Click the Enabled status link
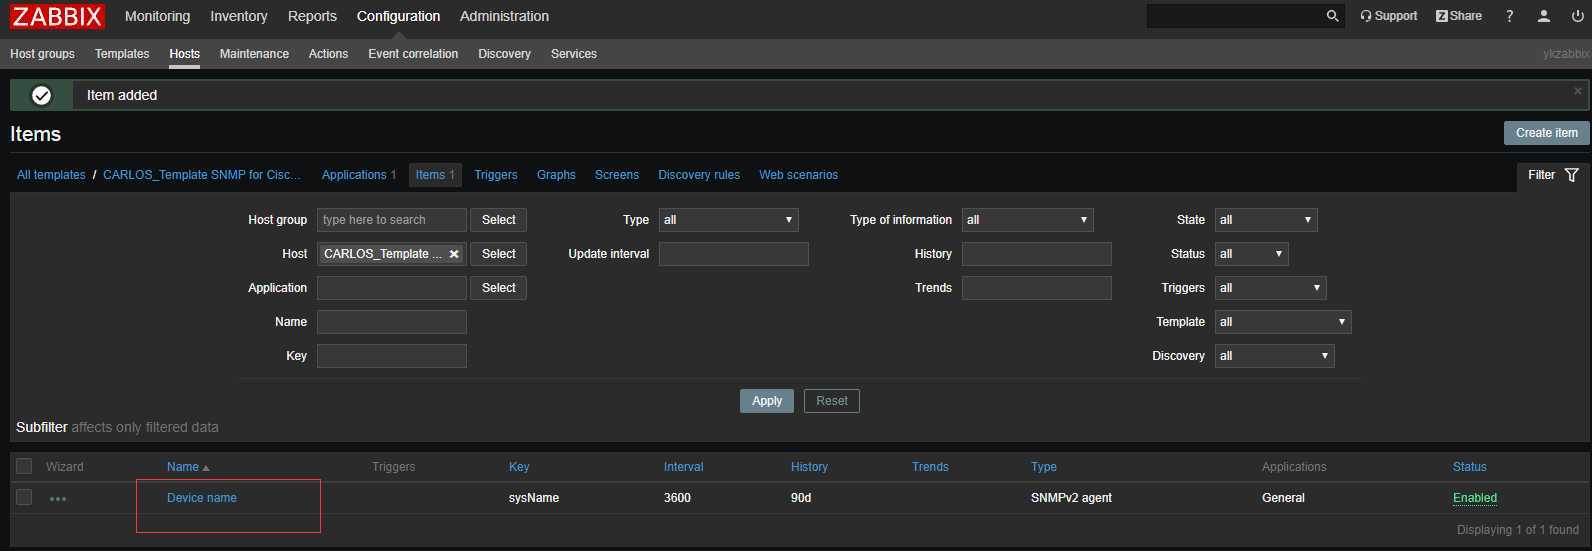 click(x=1475, y=498)
